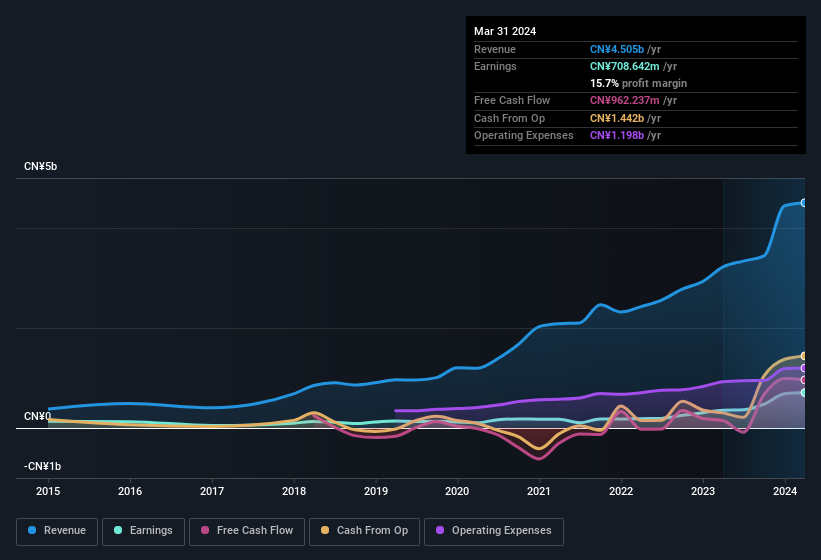
Task: Click the Cash From Op endpoint marker
Action: [804, 356]
